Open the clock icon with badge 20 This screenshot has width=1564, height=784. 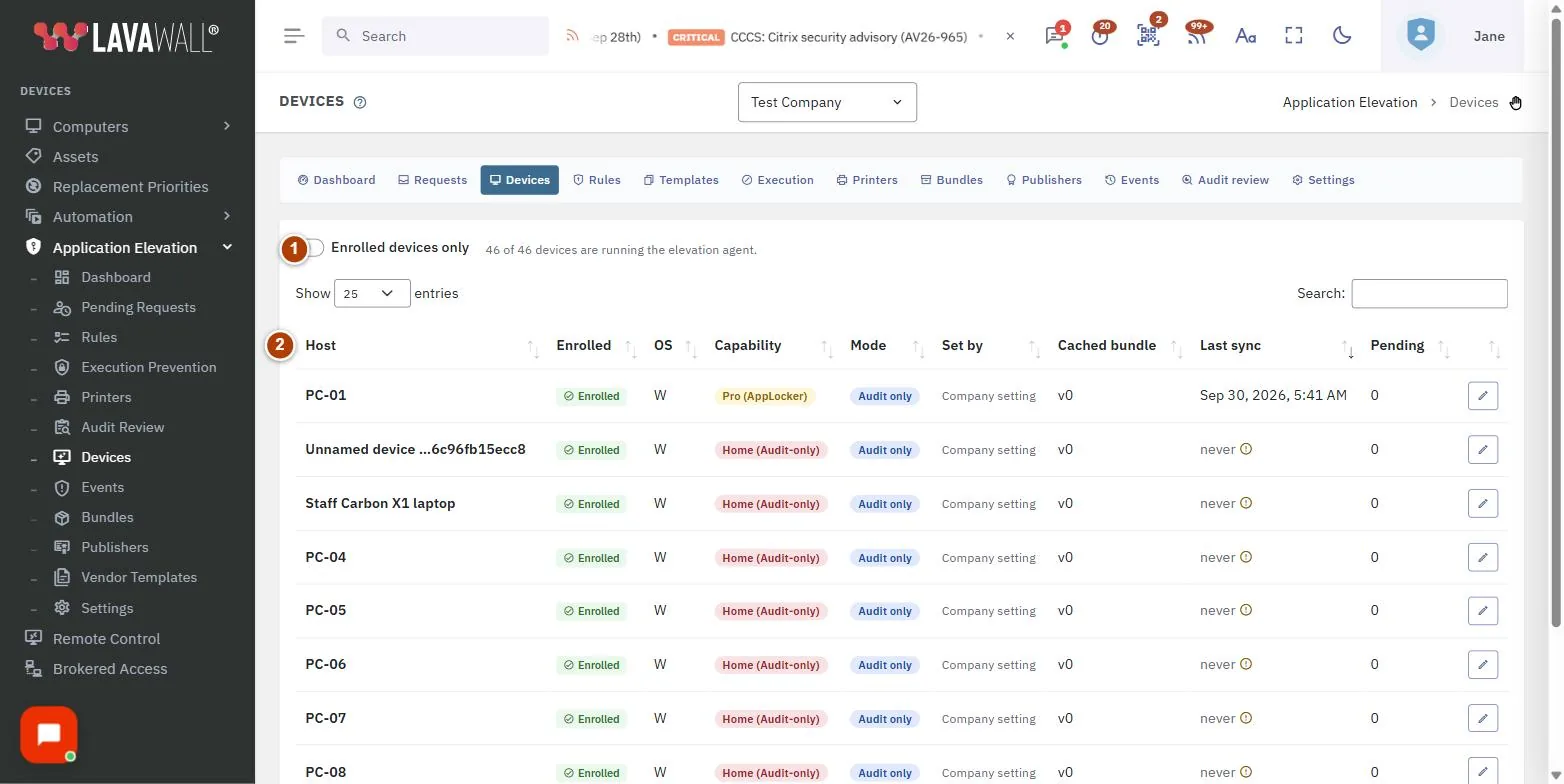tap(1101, 36)
